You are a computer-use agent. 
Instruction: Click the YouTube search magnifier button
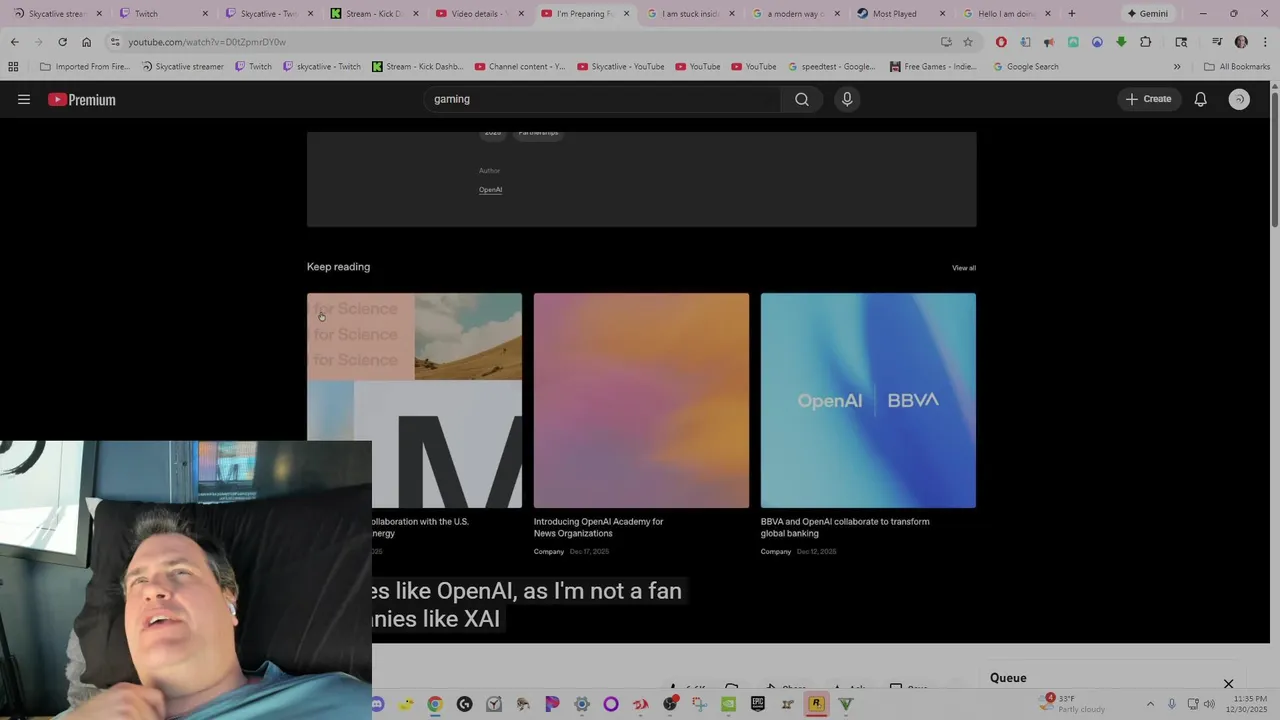click(x=802, y=99)
